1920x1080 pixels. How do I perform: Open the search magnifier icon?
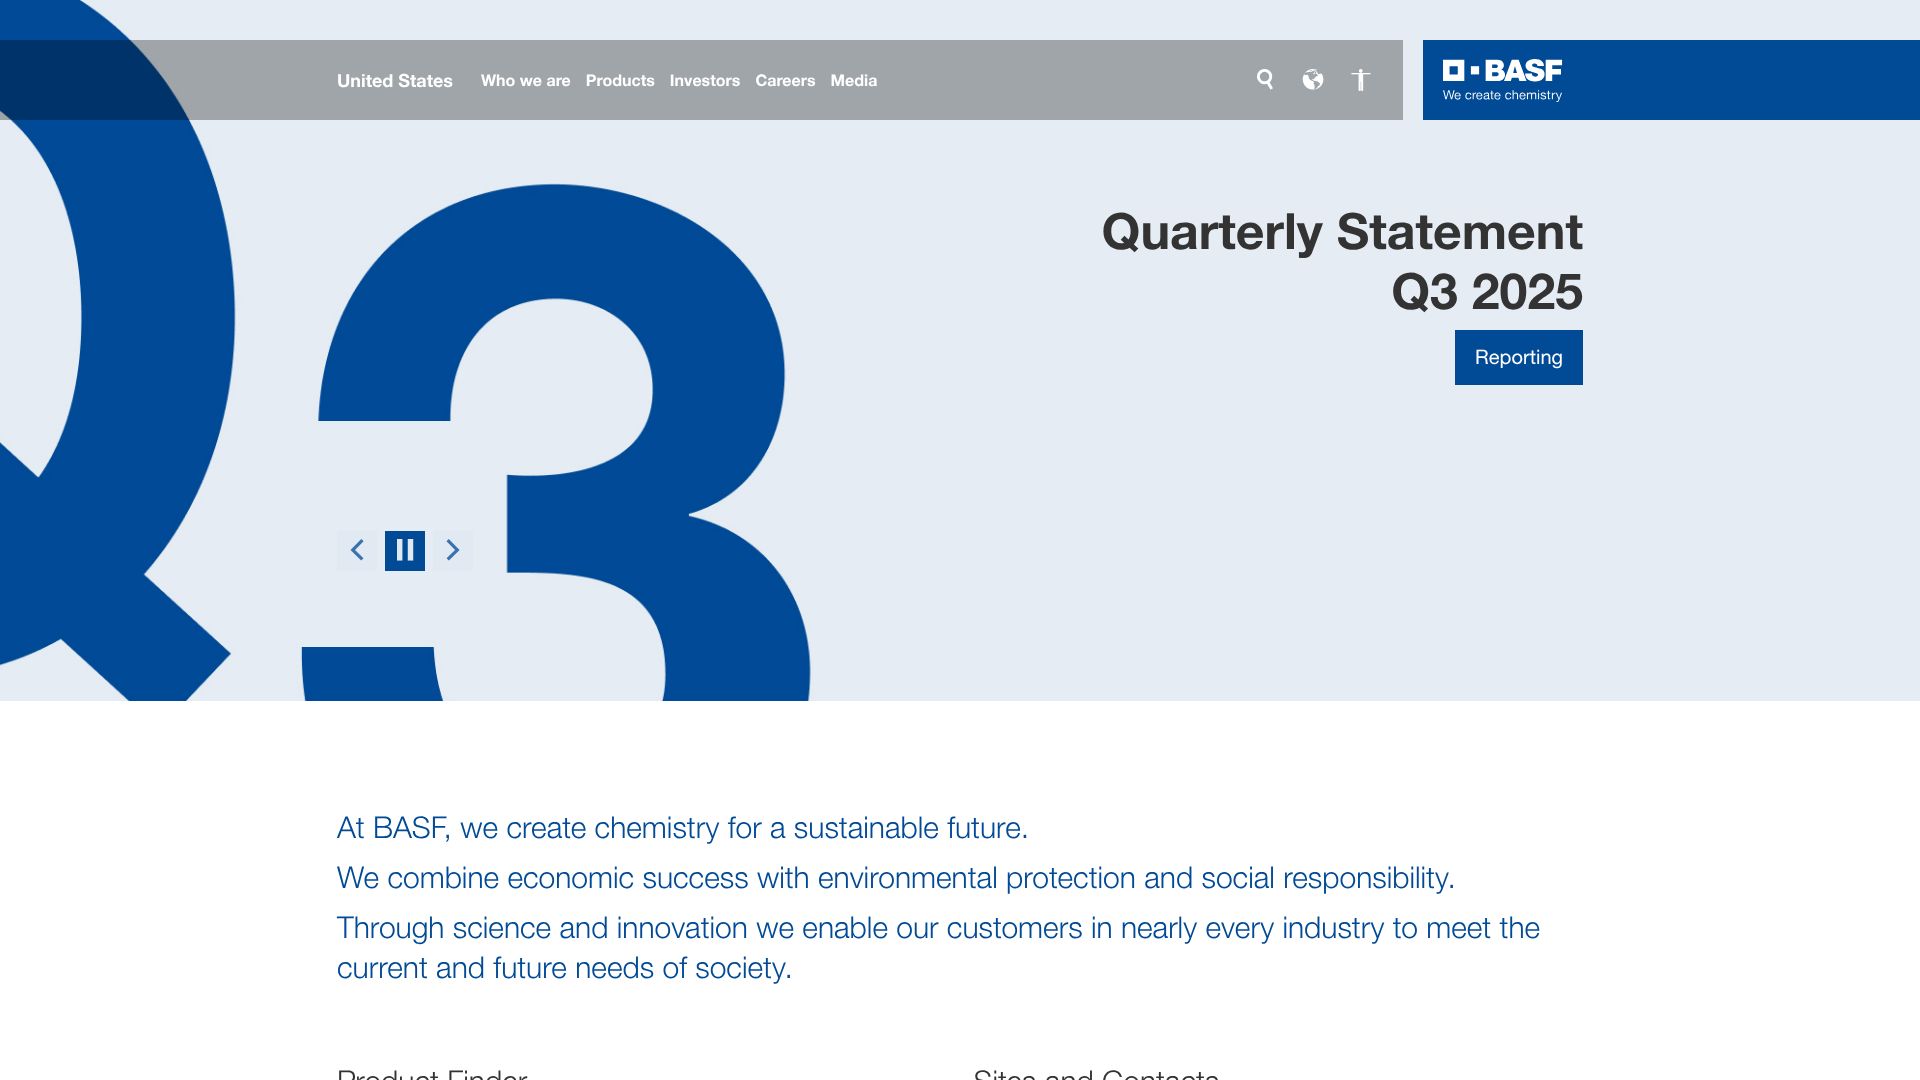(x=1265, y=79)
